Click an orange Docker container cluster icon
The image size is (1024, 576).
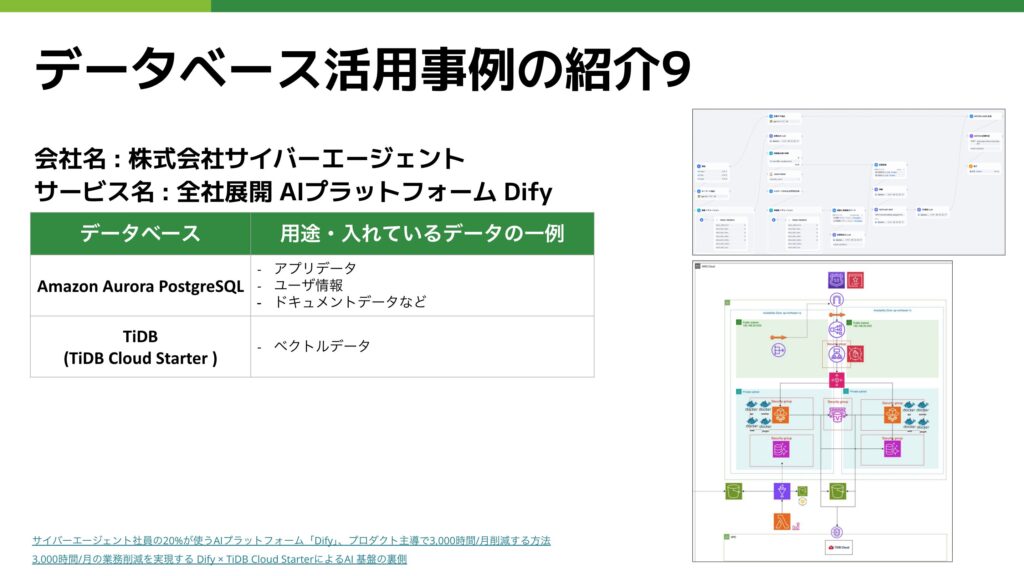pos(780,414)
